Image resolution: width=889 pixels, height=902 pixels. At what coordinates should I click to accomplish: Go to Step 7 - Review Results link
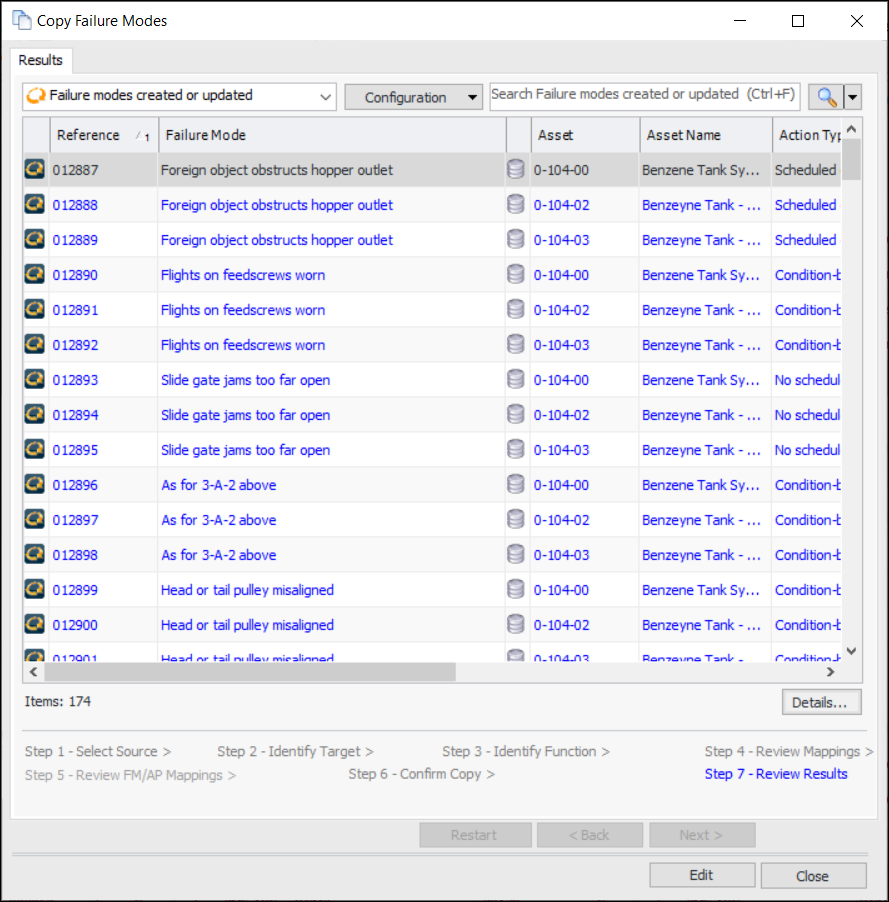(775, 774)
